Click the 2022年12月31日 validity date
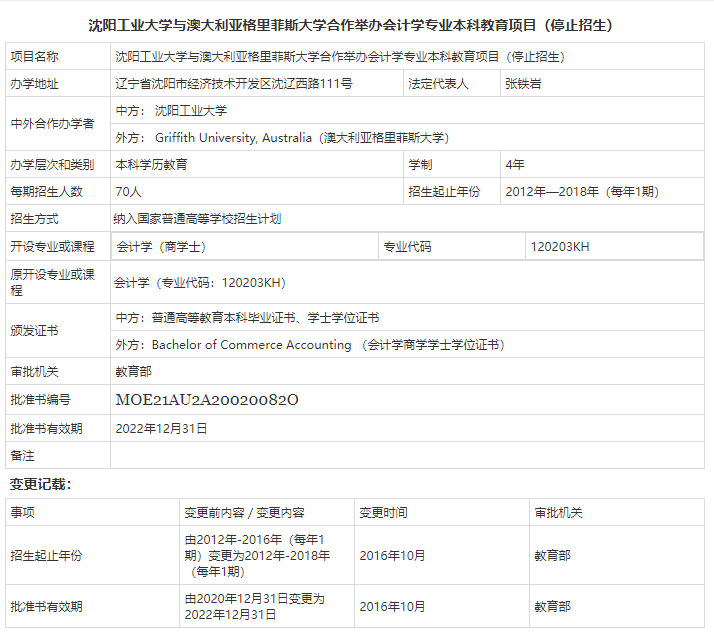This screenshot has width=714, height=634. [161, 429]
